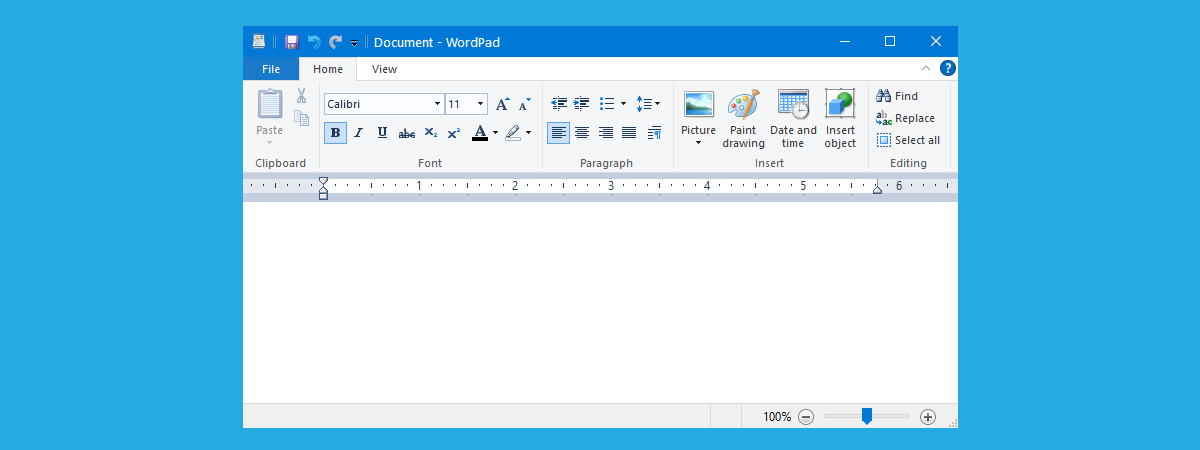The height and width of the screenshot is (450, 1200).
Task: Insert a Paint drawing
Action: point(743,118)
